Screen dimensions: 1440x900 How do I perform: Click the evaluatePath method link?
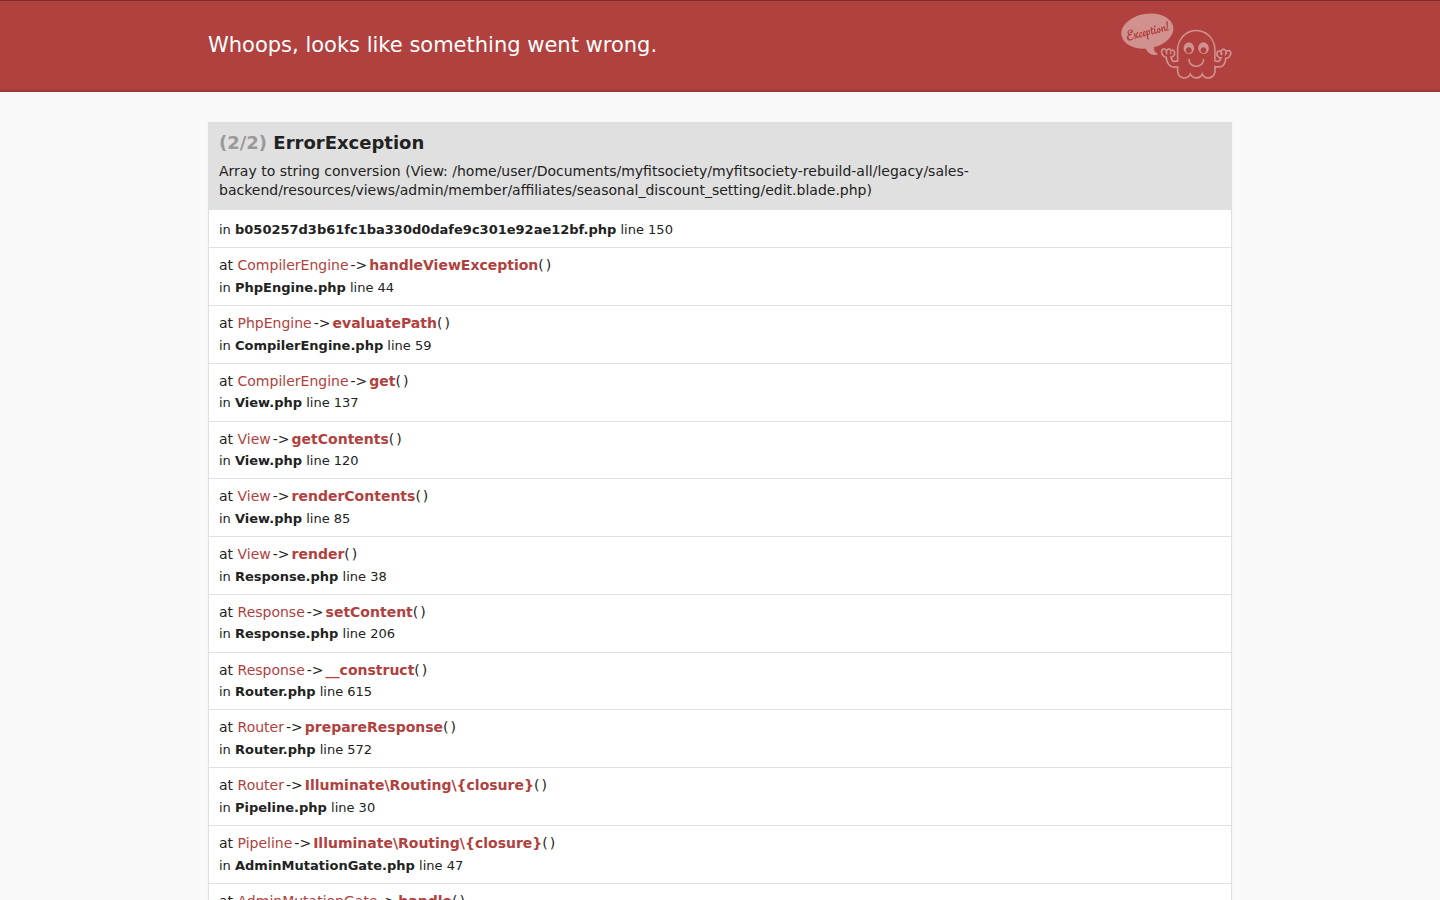click(384, 323)
